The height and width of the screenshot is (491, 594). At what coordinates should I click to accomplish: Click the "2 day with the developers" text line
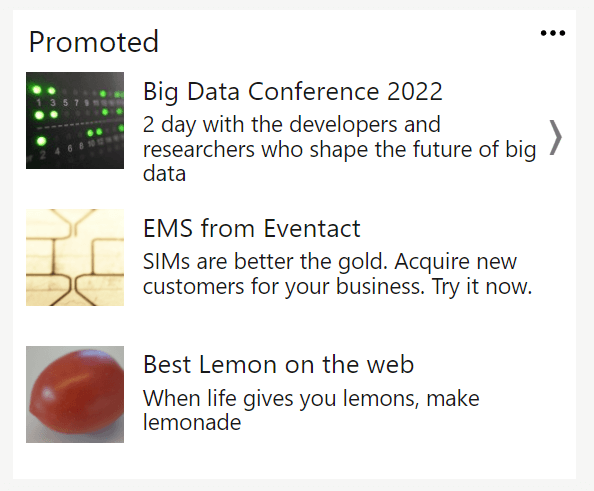(292, 125)
